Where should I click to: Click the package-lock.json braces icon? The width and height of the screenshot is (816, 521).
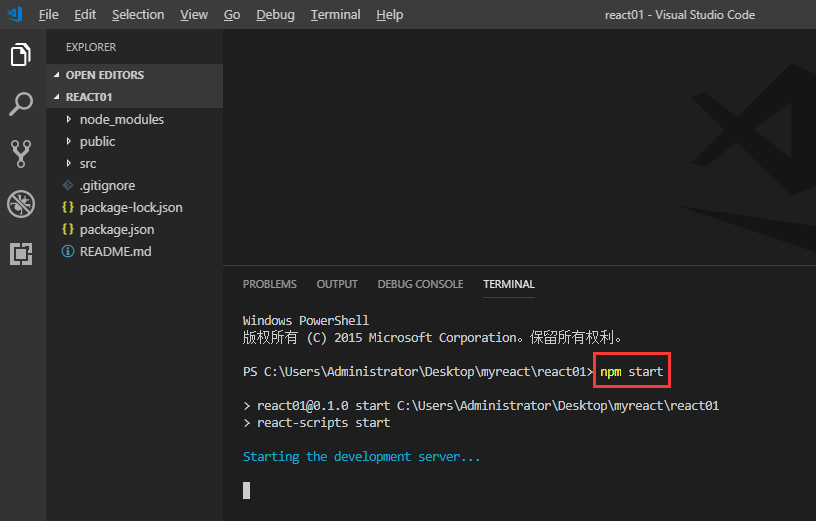tap(68, 207)
